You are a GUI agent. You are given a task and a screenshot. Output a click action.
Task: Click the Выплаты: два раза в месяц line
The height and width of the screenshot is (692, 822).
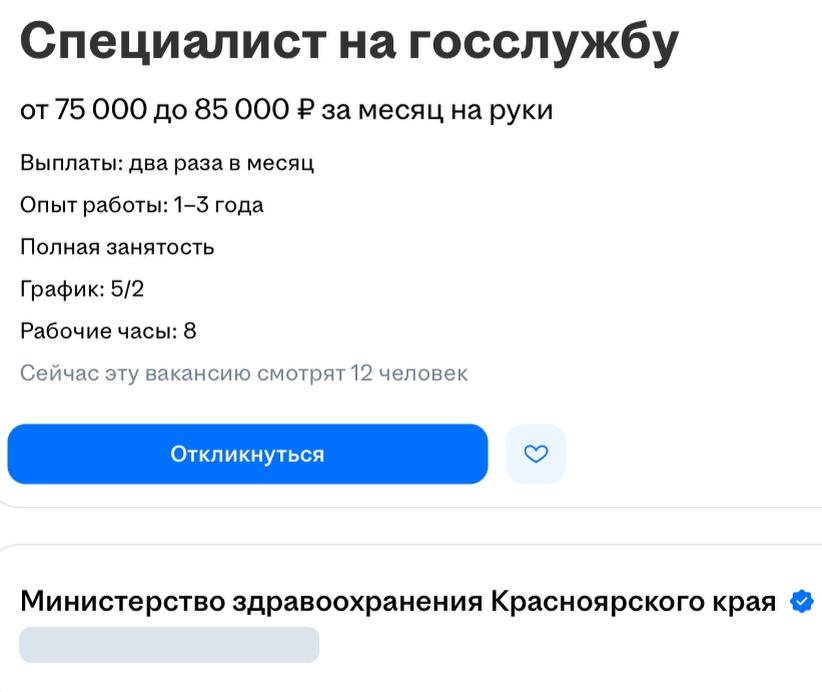[x=167, y=163]
